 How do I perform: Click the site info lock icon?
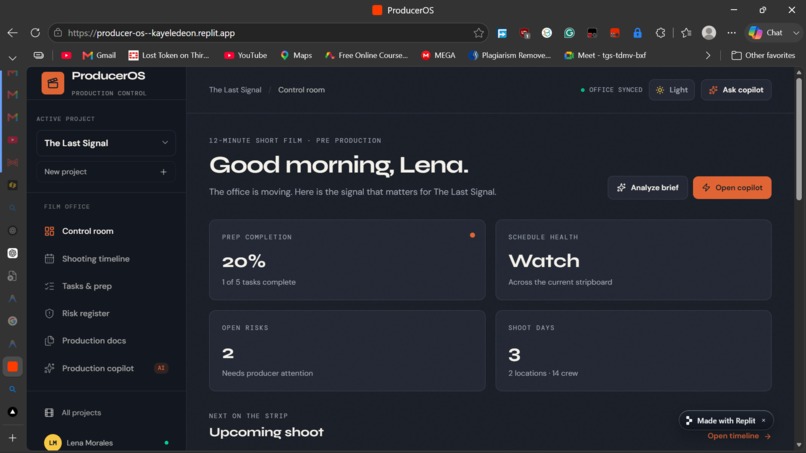(58, 33)
